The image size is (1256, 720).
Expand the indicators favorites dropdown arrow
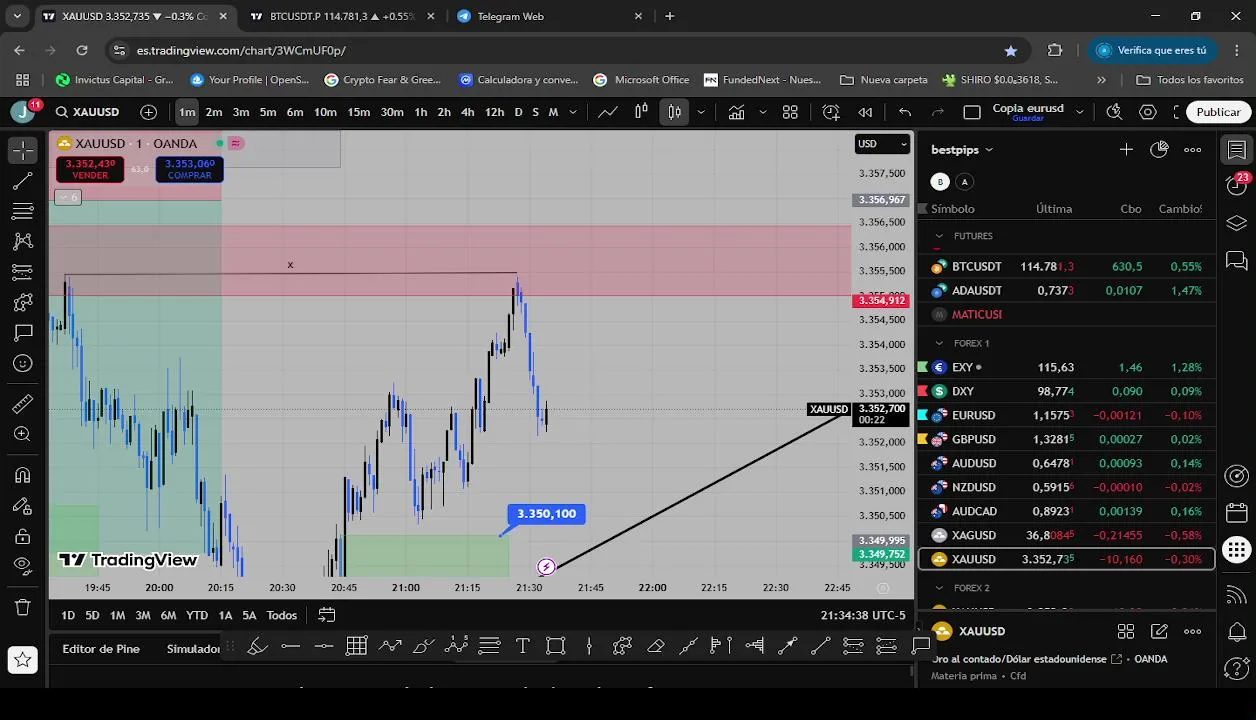(x=762, y=112)
